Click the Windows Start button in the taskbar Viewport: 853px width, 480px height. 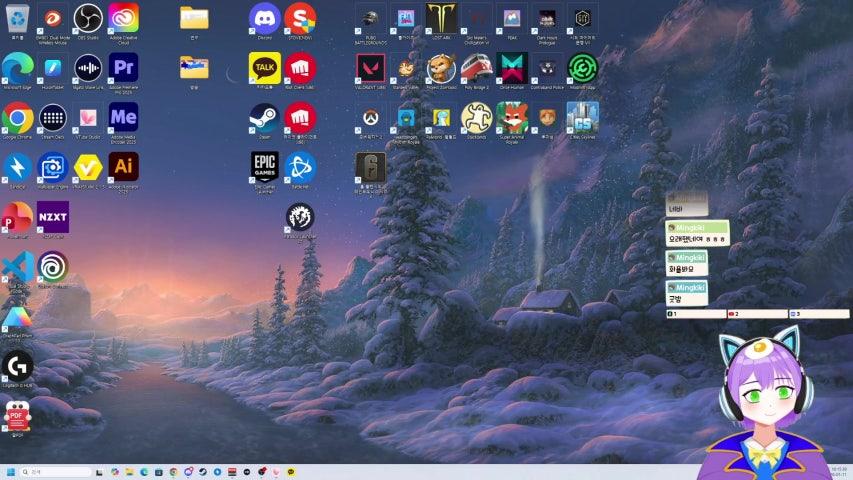[11, 472]
